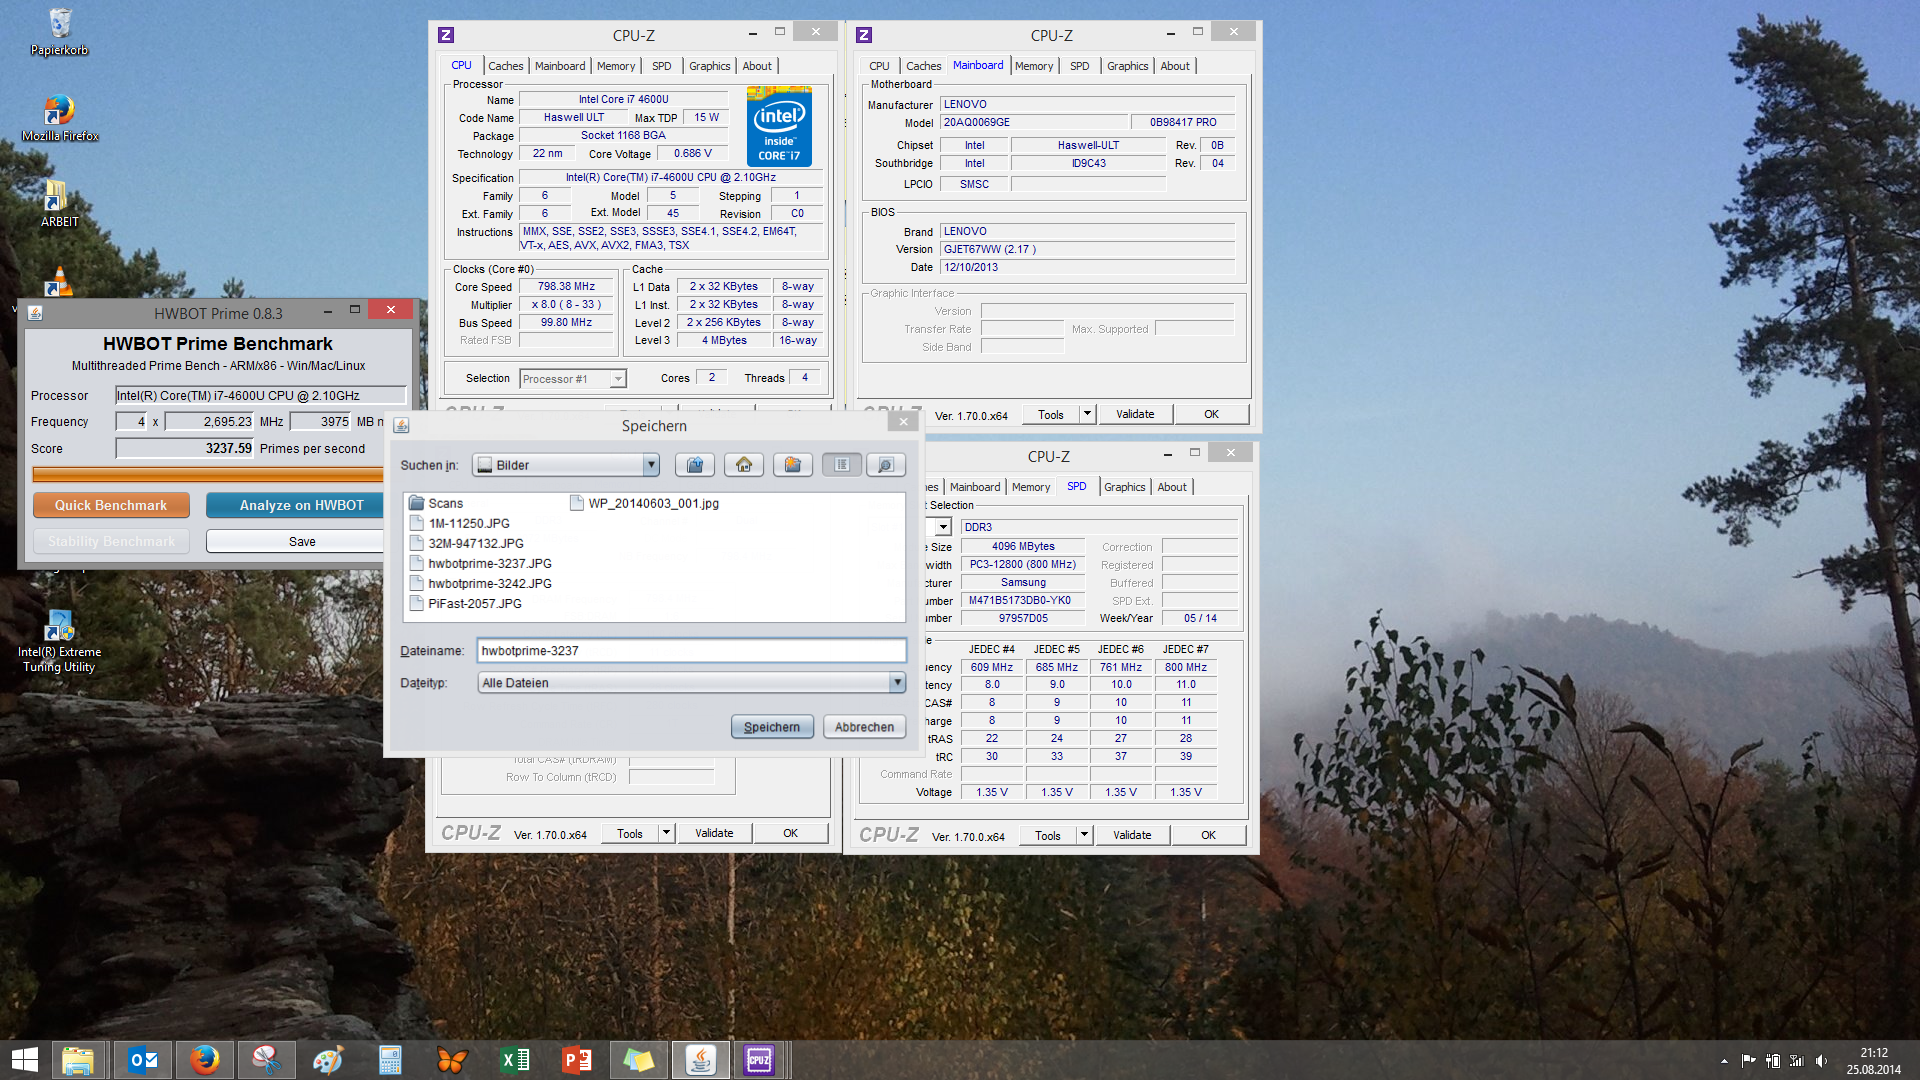Open File Explorer from the taskbar
Screen dimensions: 1920x1080
[x=78, y=1060]
